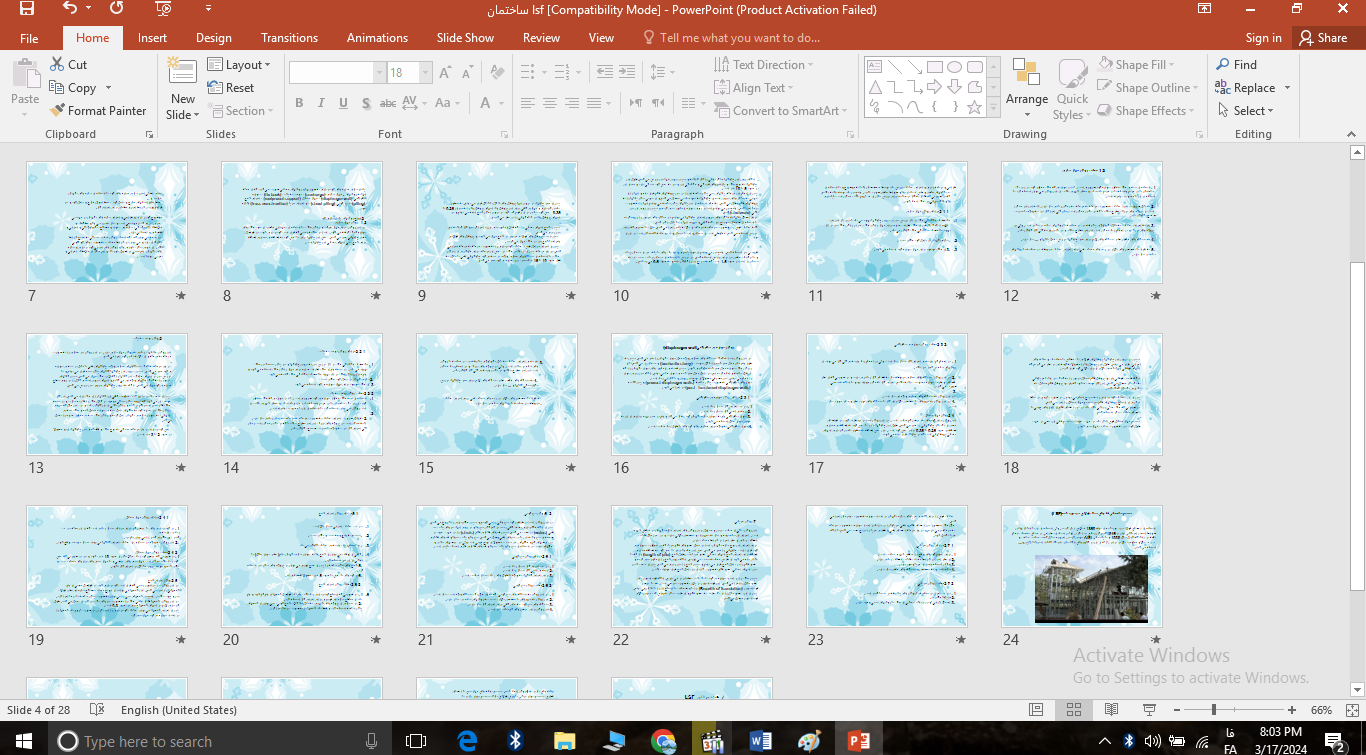Screen dimensions: 1366x755
Task: Toggle italic text formatting
Action: (x=321, y=103)
